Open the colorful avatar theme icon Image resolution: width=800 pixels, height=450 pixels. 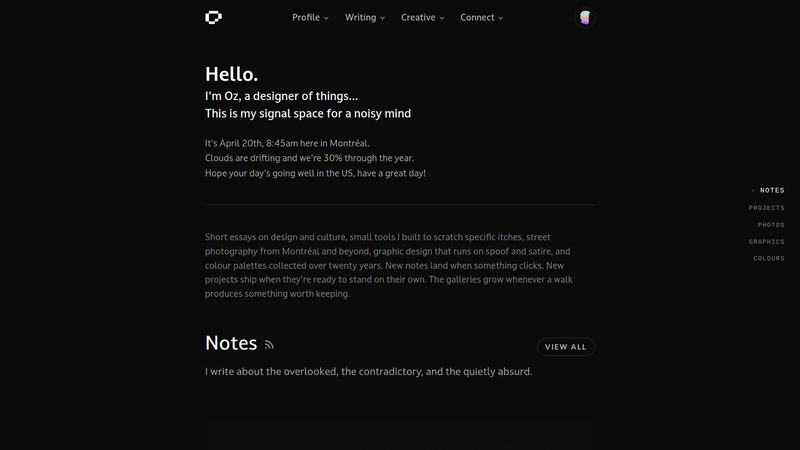pos(585,17)
